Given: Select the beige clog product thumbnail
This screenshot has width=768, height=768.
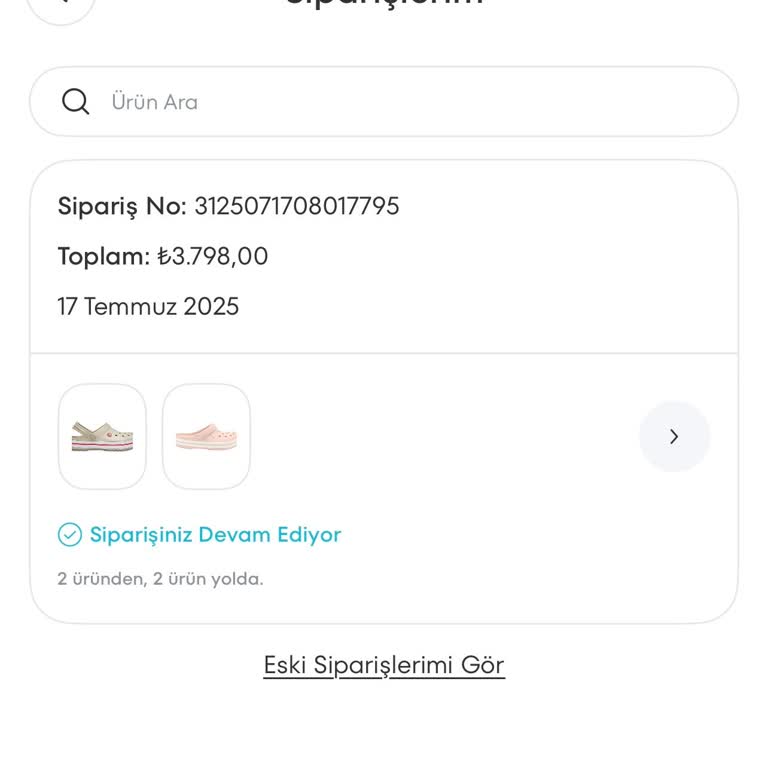Looking at the screenshot, I should click(102, 436).
